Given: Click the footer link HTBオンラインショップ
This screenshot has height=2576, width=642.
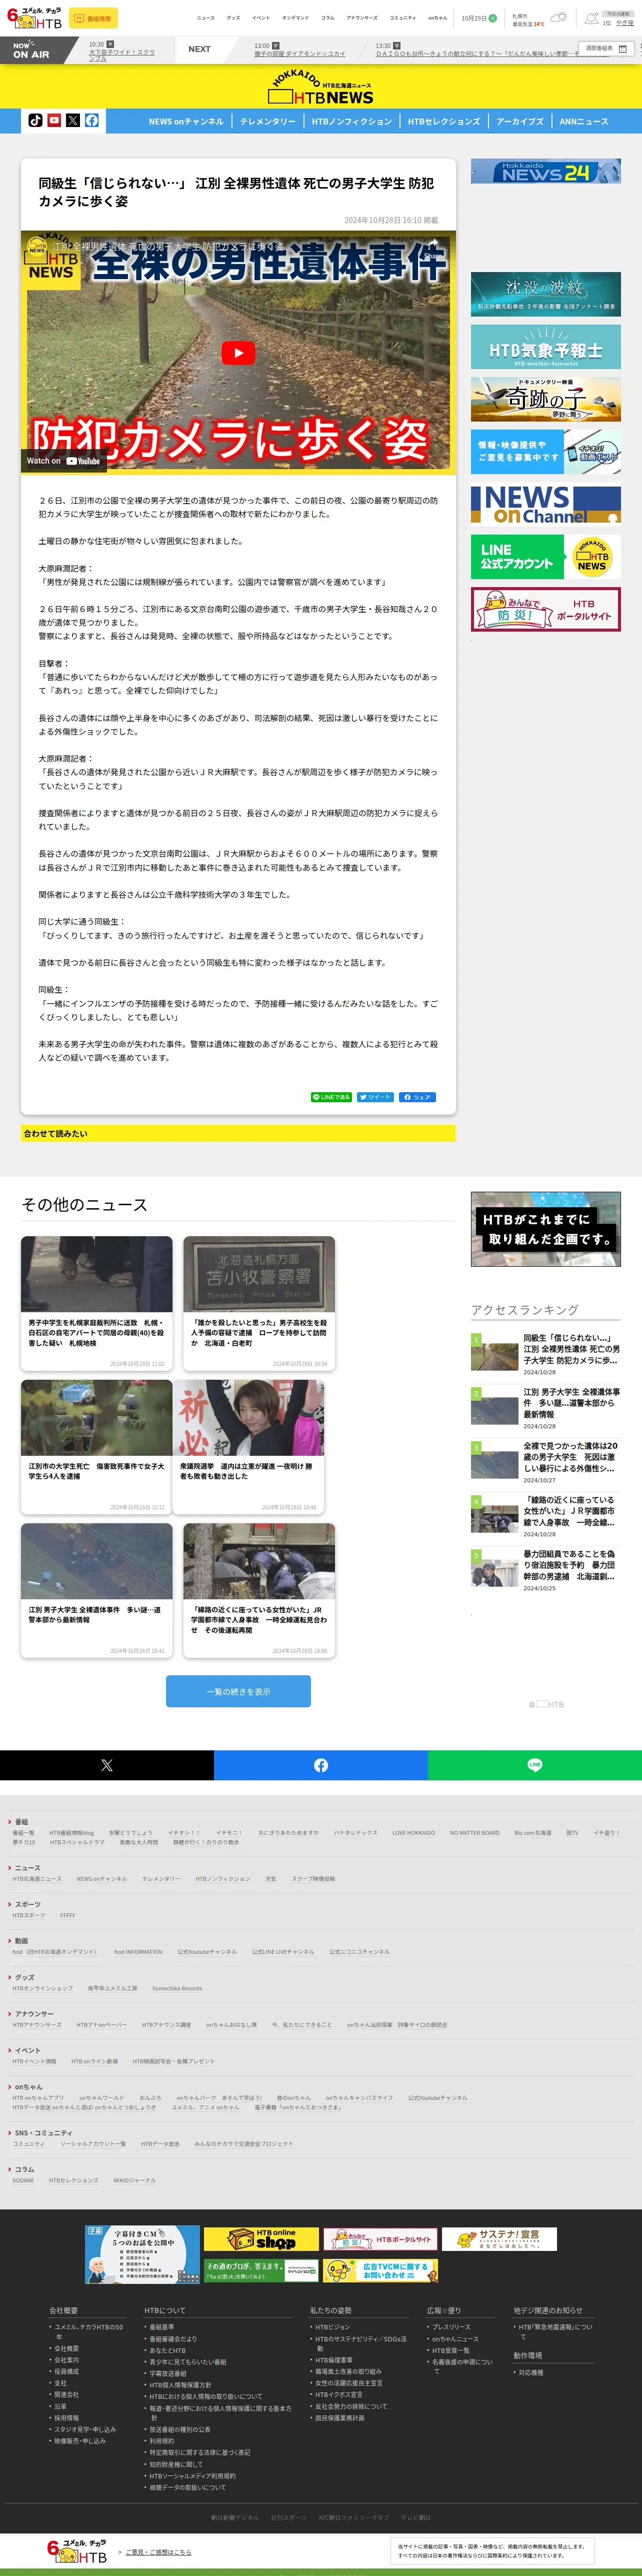Looking at the screenshot, I should tap(43, 1988).
